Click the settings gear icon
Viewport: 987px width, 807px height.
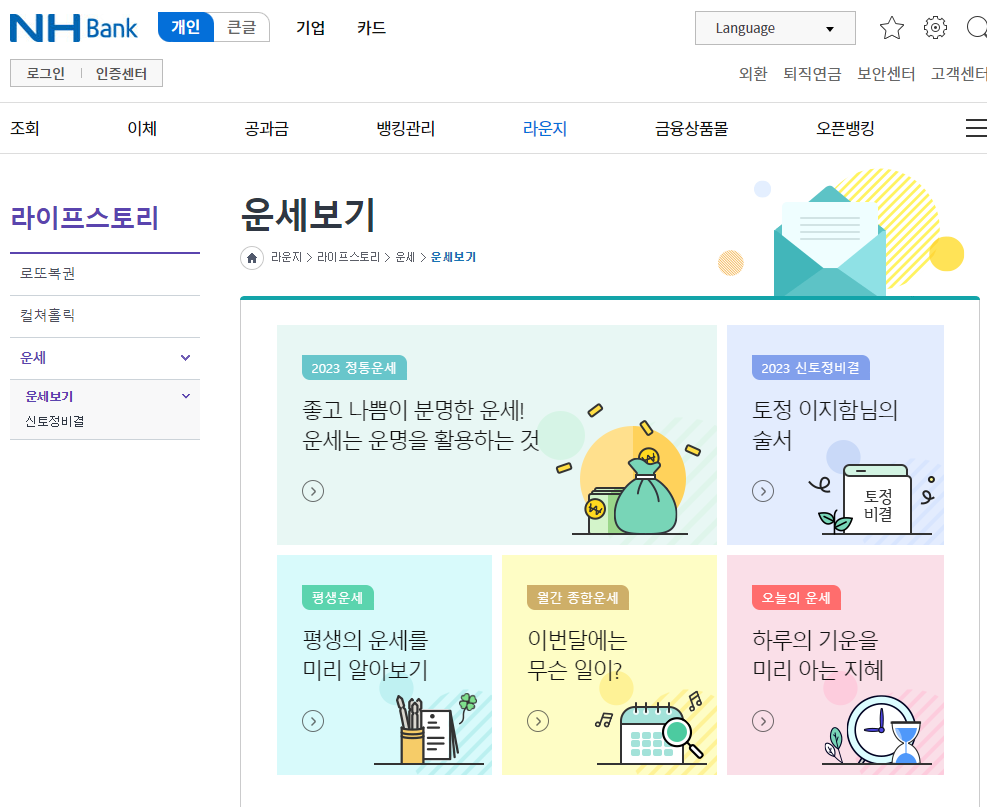point(935,27)
